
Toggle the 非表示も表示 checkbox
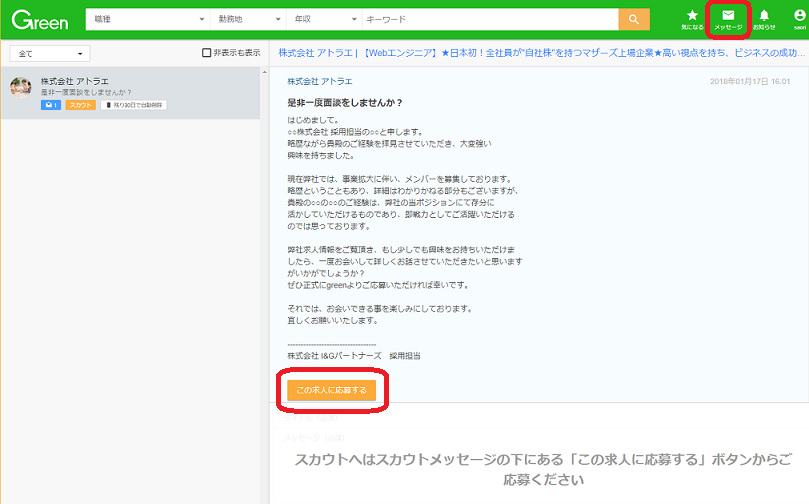click(x=206, y=53)
